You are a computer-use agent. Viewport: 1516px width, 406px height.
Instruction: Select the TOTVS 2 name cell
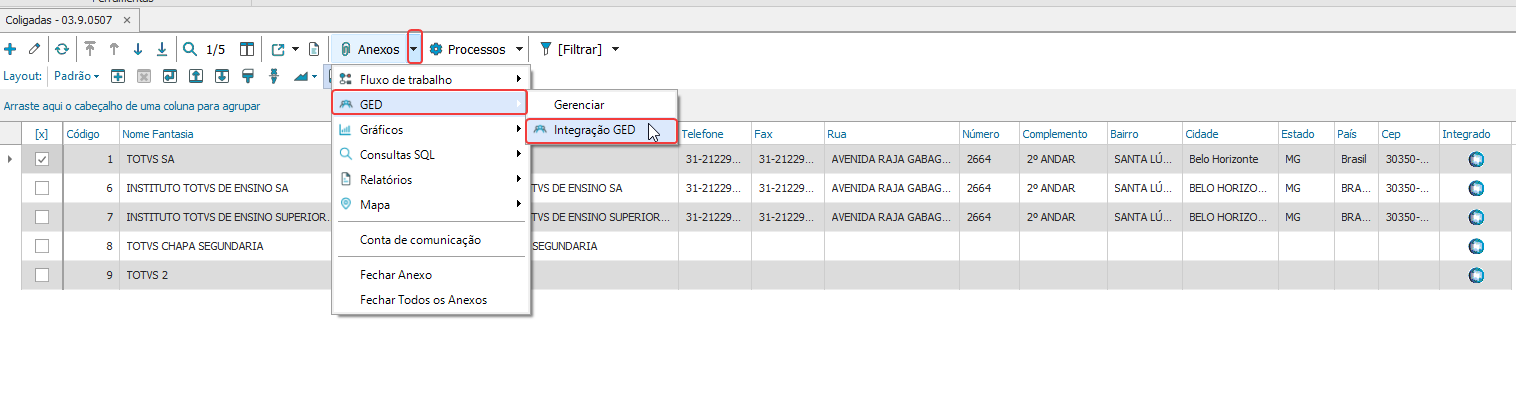(225, 275)
